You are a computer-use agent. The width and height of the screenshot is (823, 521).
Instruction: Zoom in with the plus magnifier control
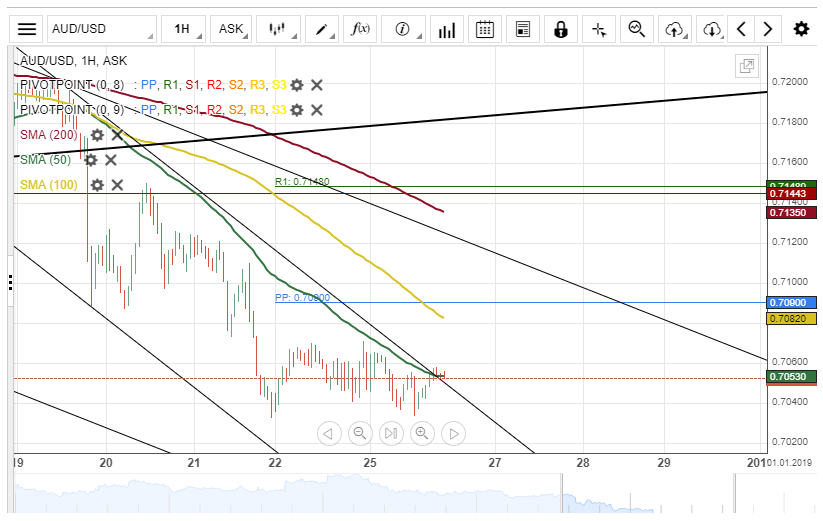tap(422, 433)
